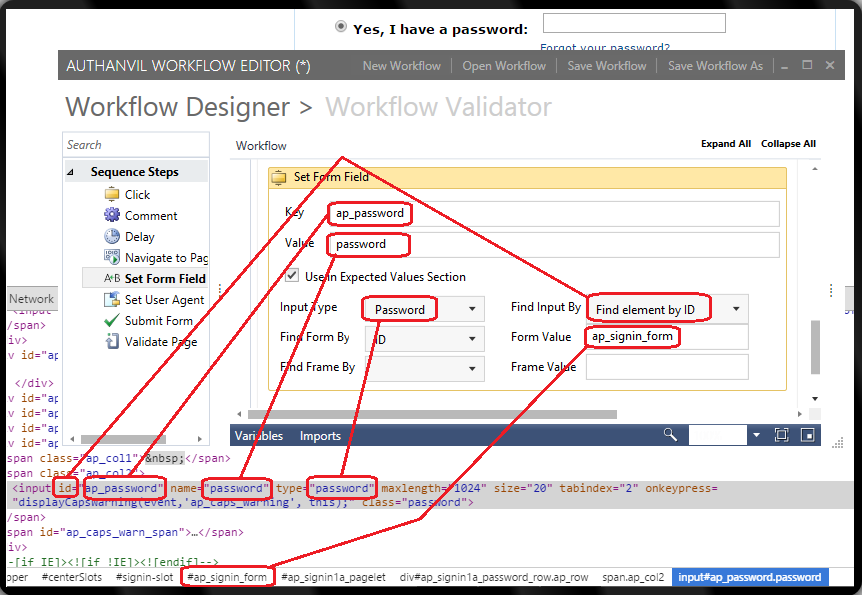
Task: Choose Open Workflow in title bar
Action: 504,66
